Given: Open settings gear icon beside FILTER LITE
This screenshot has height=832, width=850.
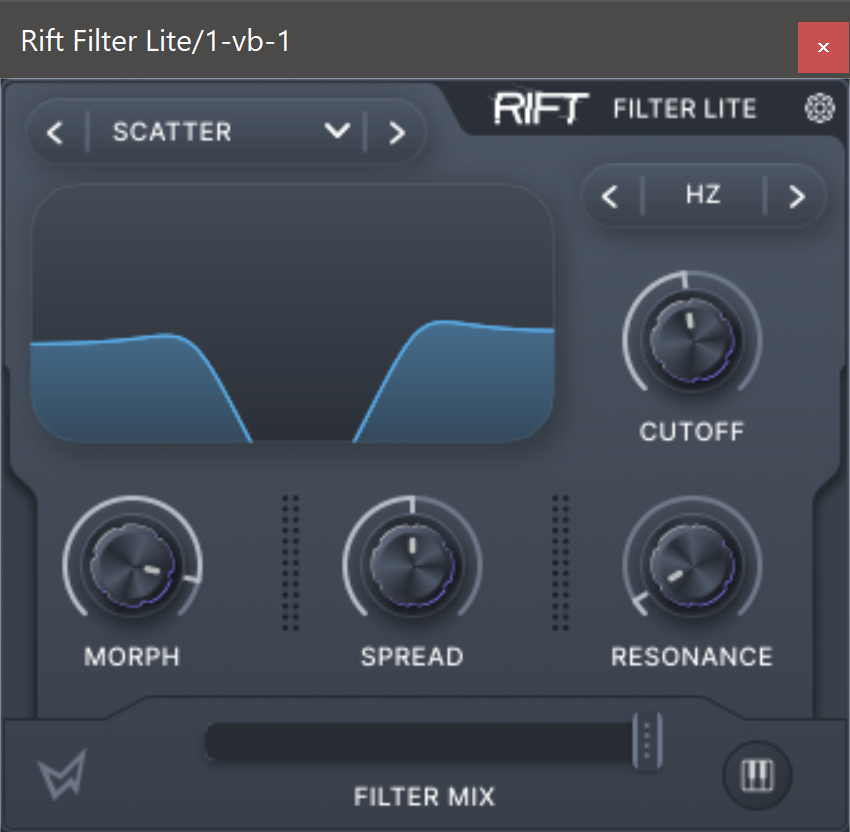Looking at the screenshot, I should (819, 108).
